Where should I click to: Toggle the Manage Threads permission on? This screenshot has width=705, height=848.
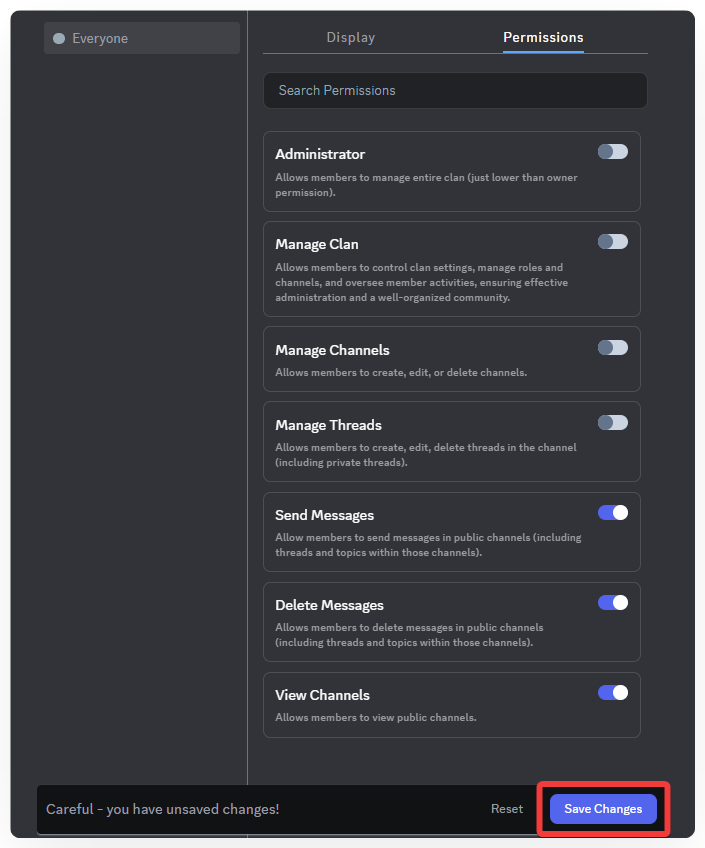[613, 423]
